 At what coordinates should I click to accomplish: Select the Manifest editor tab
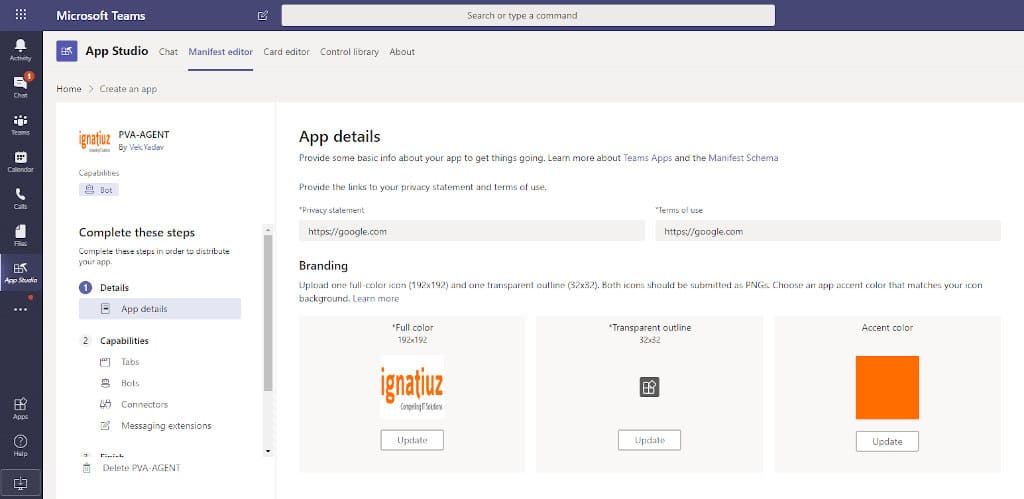(221, 52)
